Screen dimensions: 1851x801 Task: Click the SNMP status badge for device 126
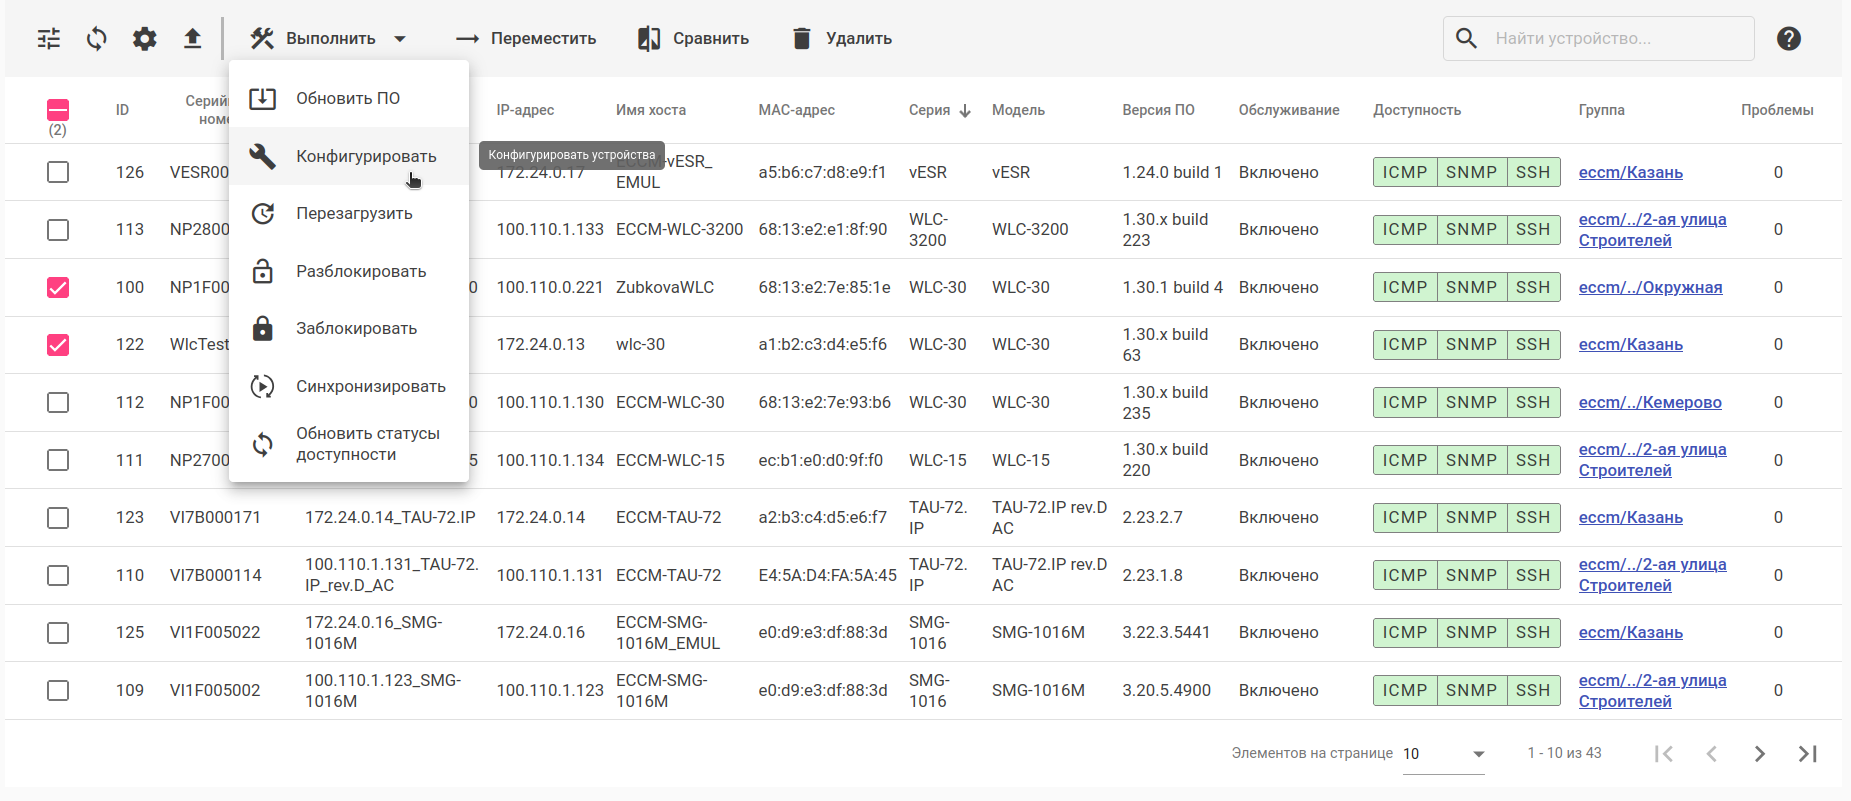[x=1471, y=173]
